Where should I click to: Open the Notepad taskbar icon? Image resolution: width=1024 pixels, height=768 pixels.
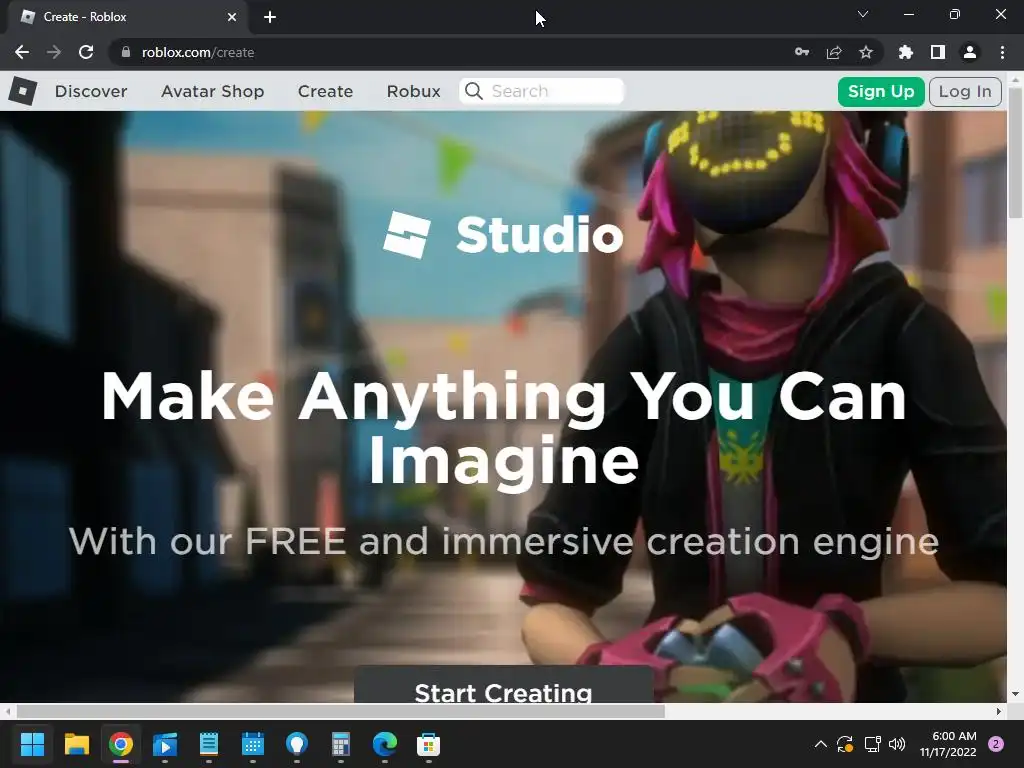(209, 744)
